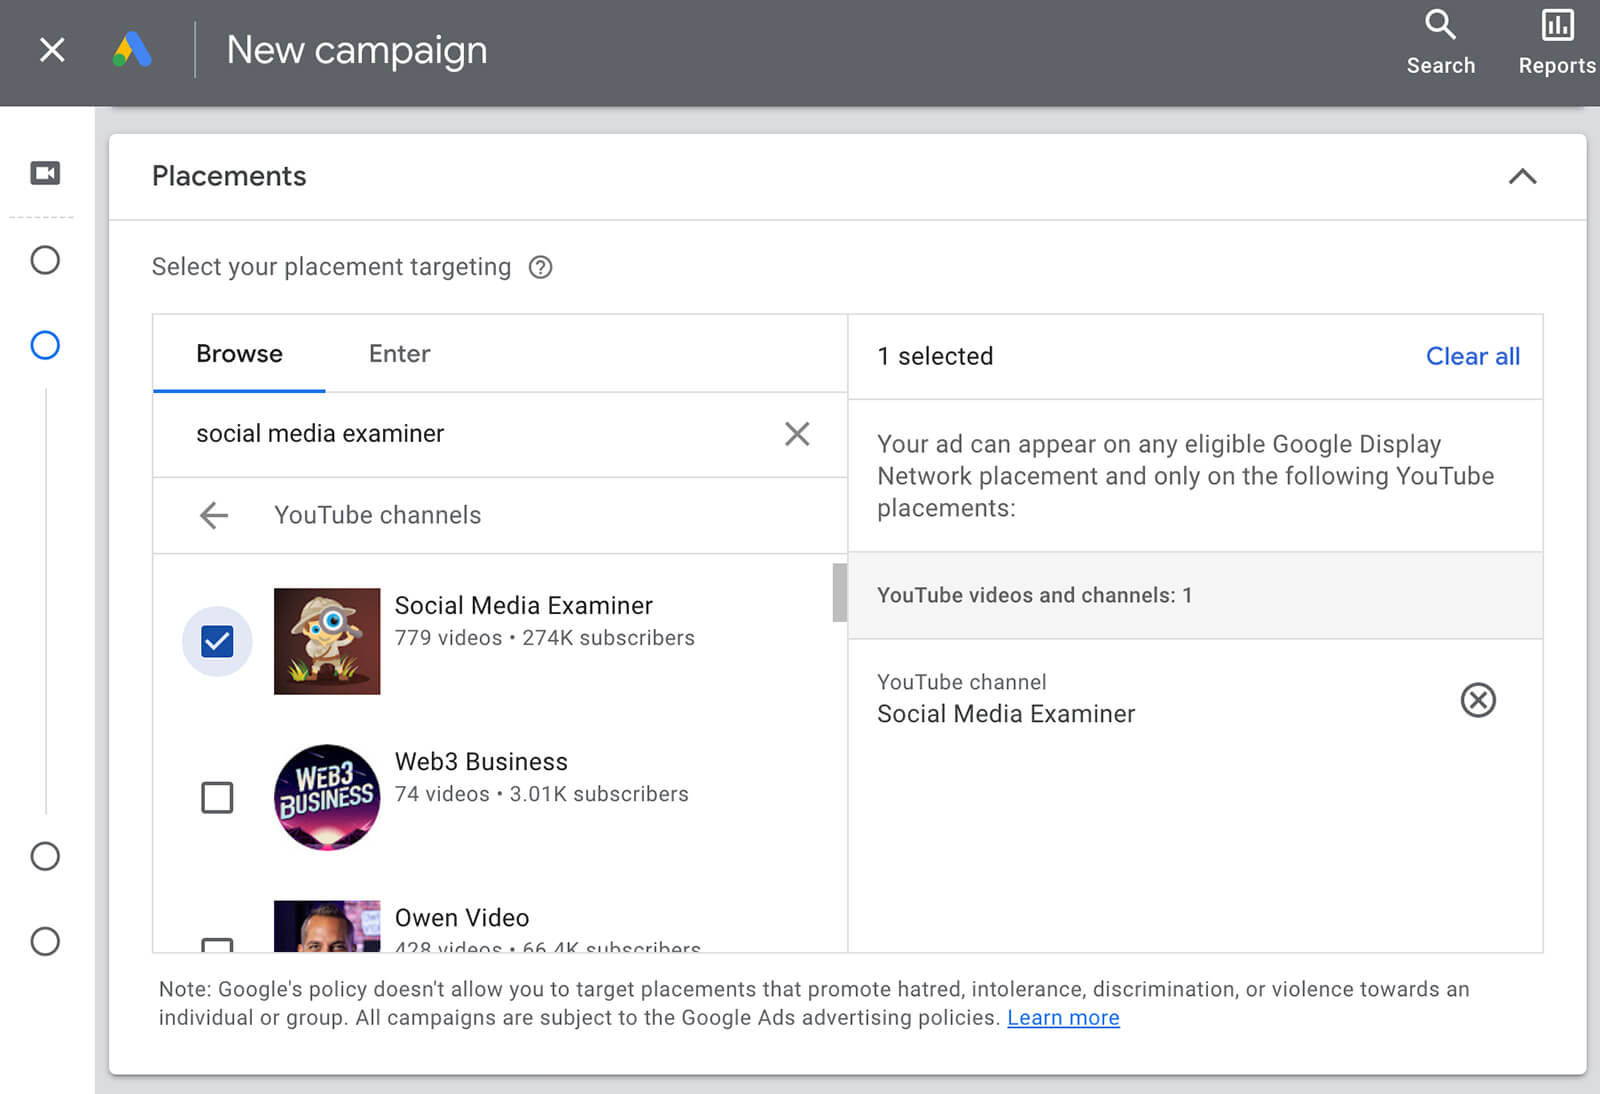Select the third sidebar step circle

[45, 856]
